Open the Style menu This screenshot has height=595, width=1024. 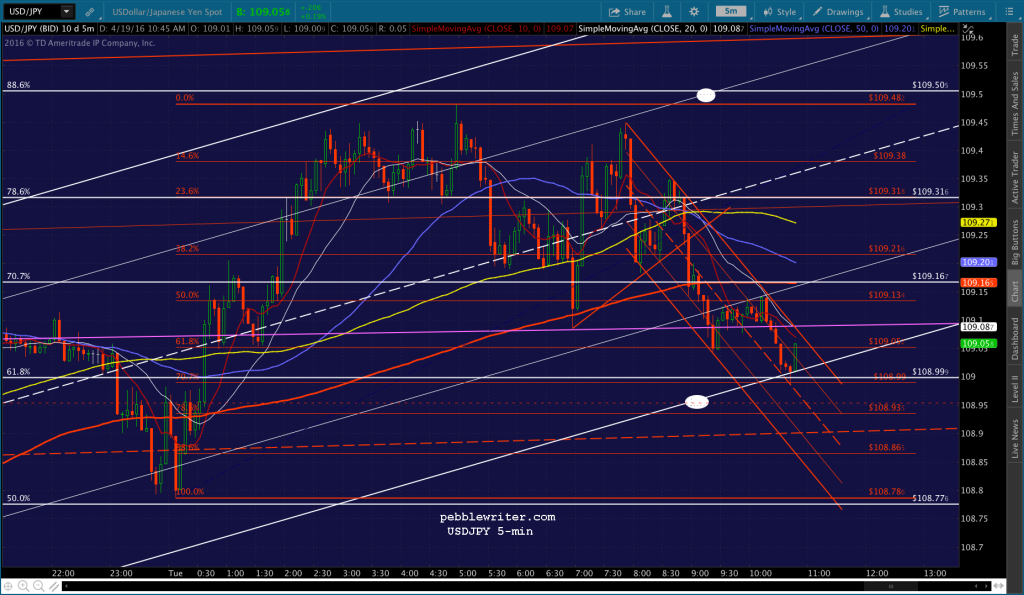click(x=780, y=12)
